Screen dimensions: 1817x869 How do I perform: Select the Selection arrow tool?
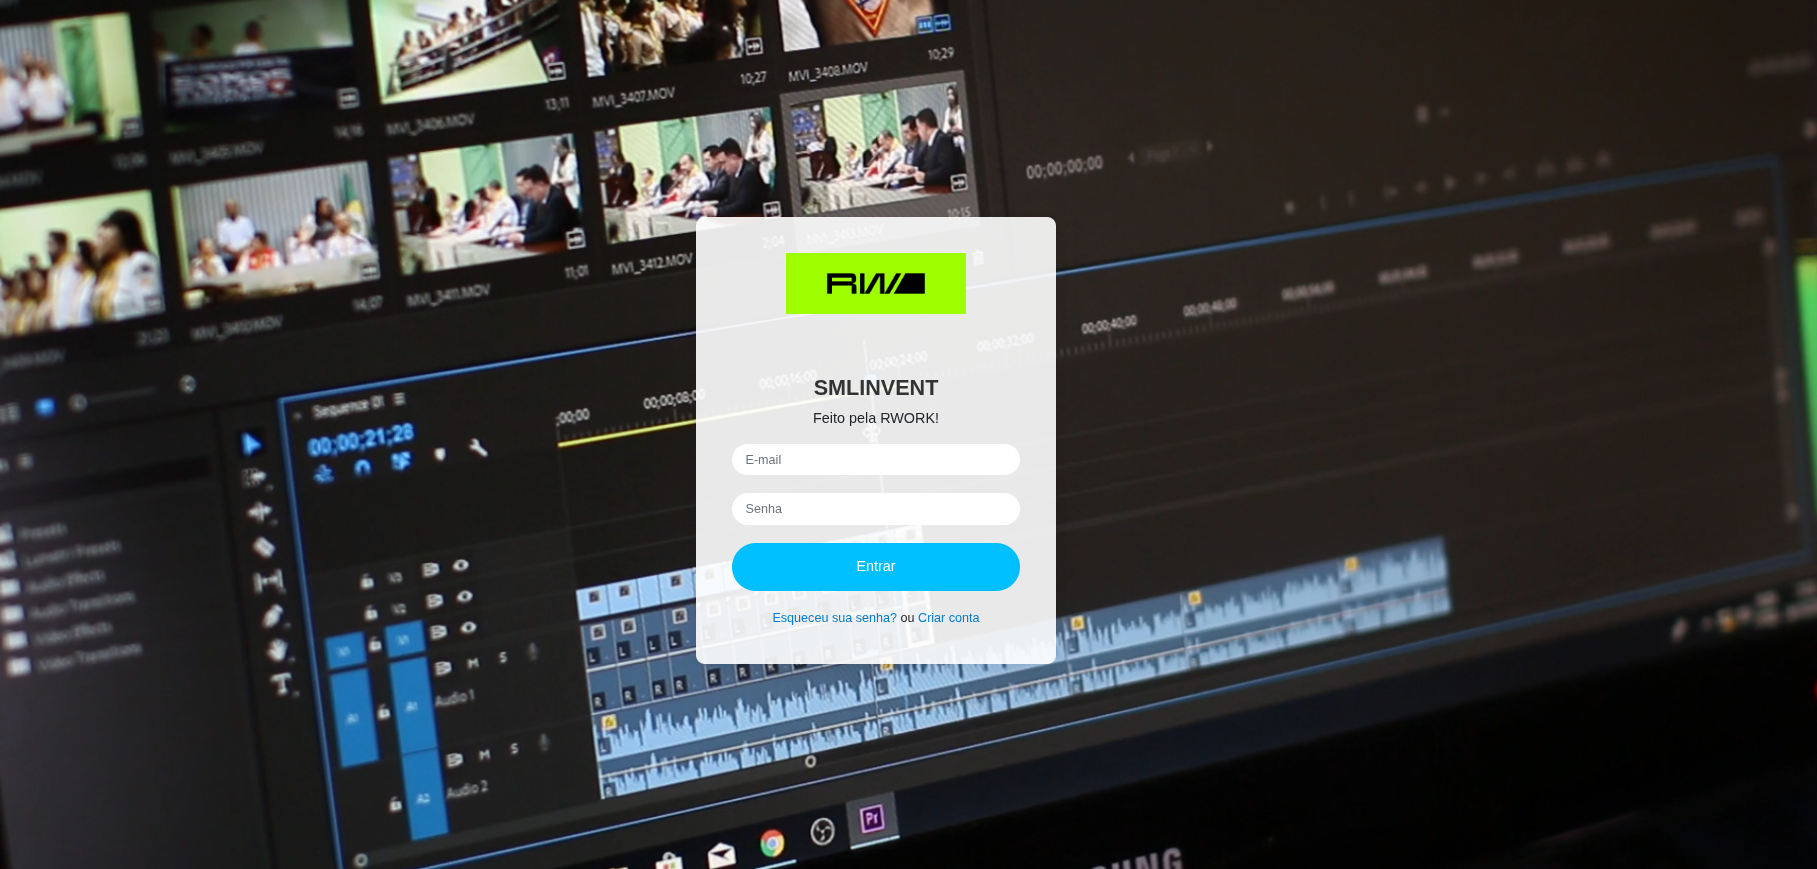pyautogui.click(x=251, y=443)
